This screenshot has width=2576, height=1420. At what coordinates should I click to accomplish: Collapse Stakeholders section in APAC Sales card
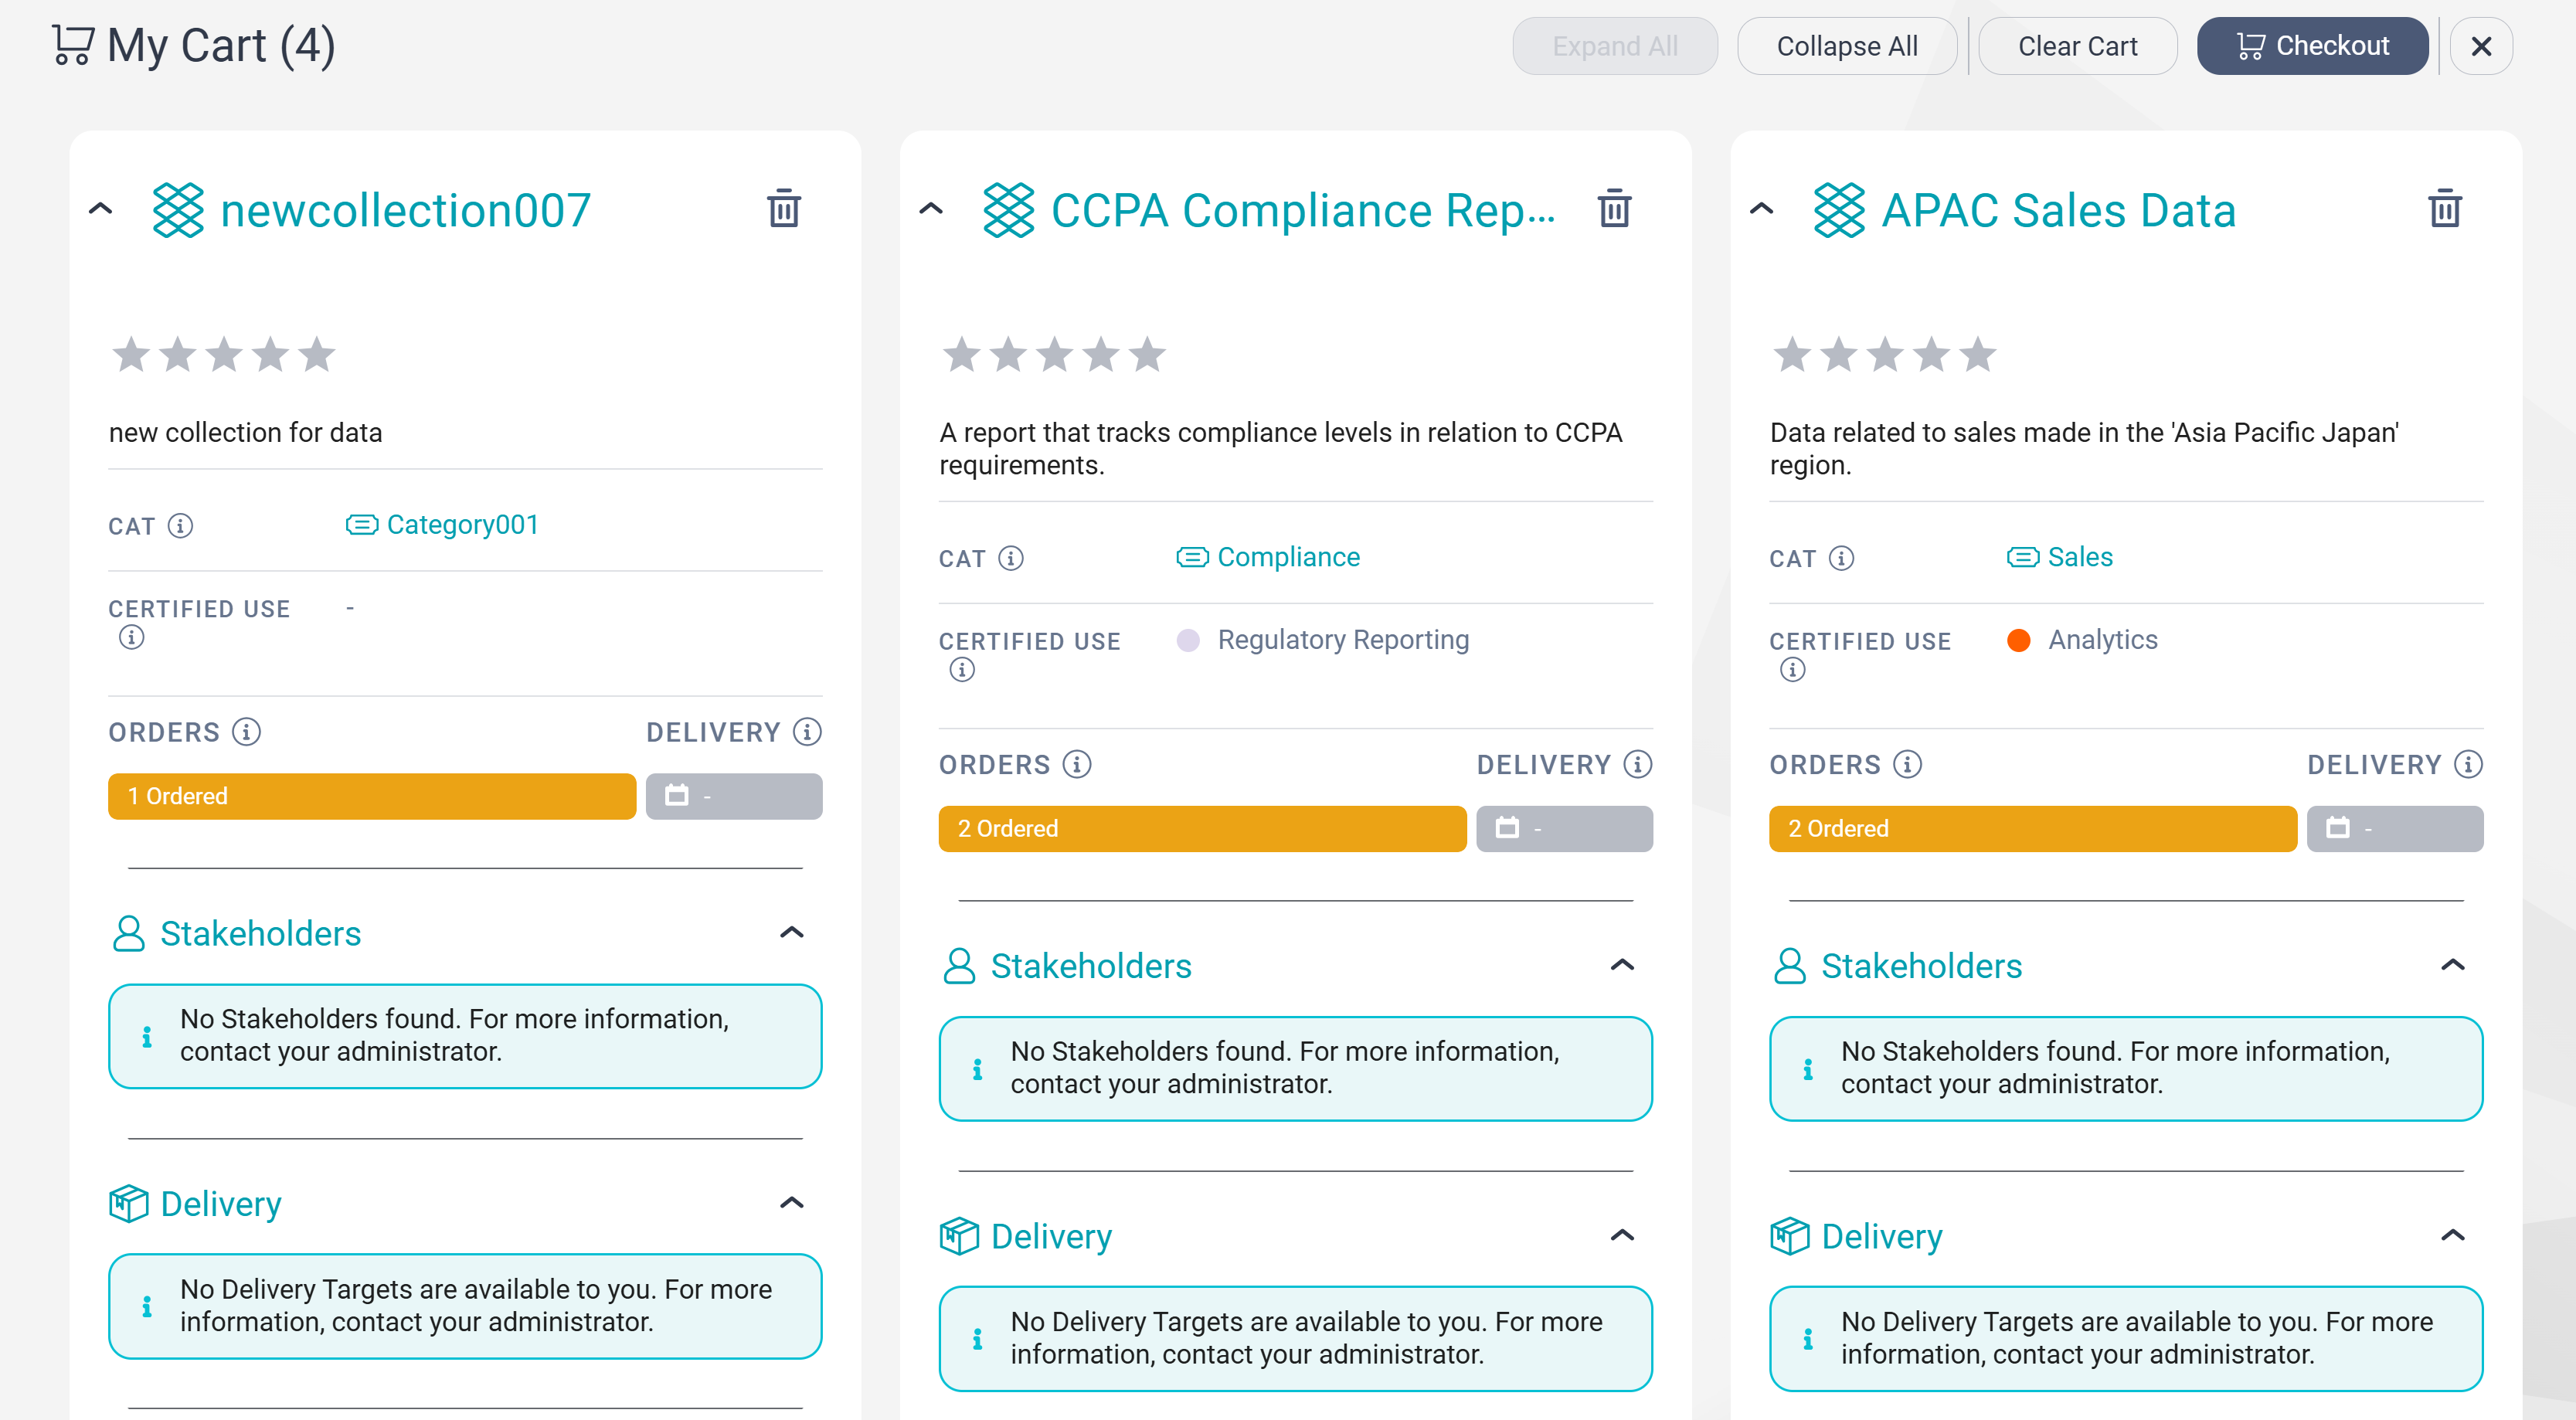[2453, 965]
